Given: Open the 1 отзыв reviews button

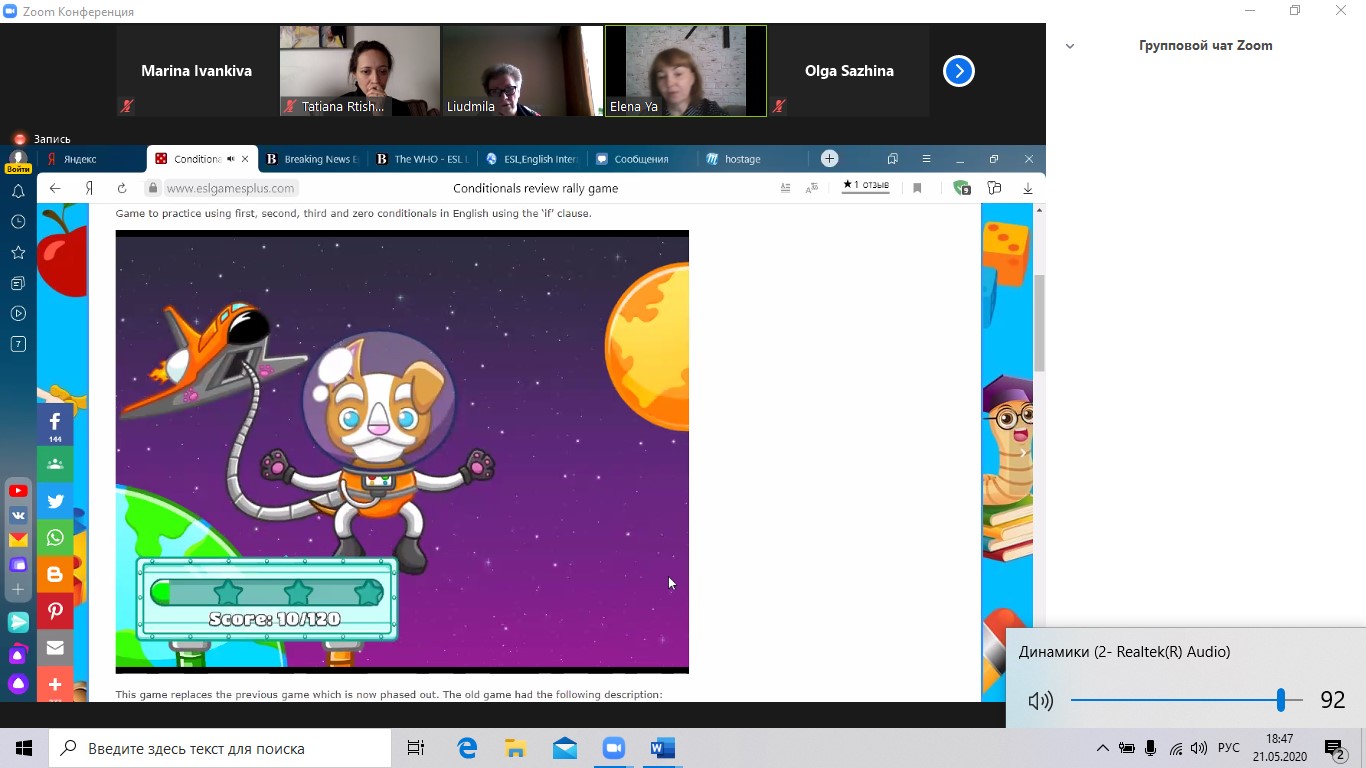Looking at the screenshot, I should click(x=866, y=185).
